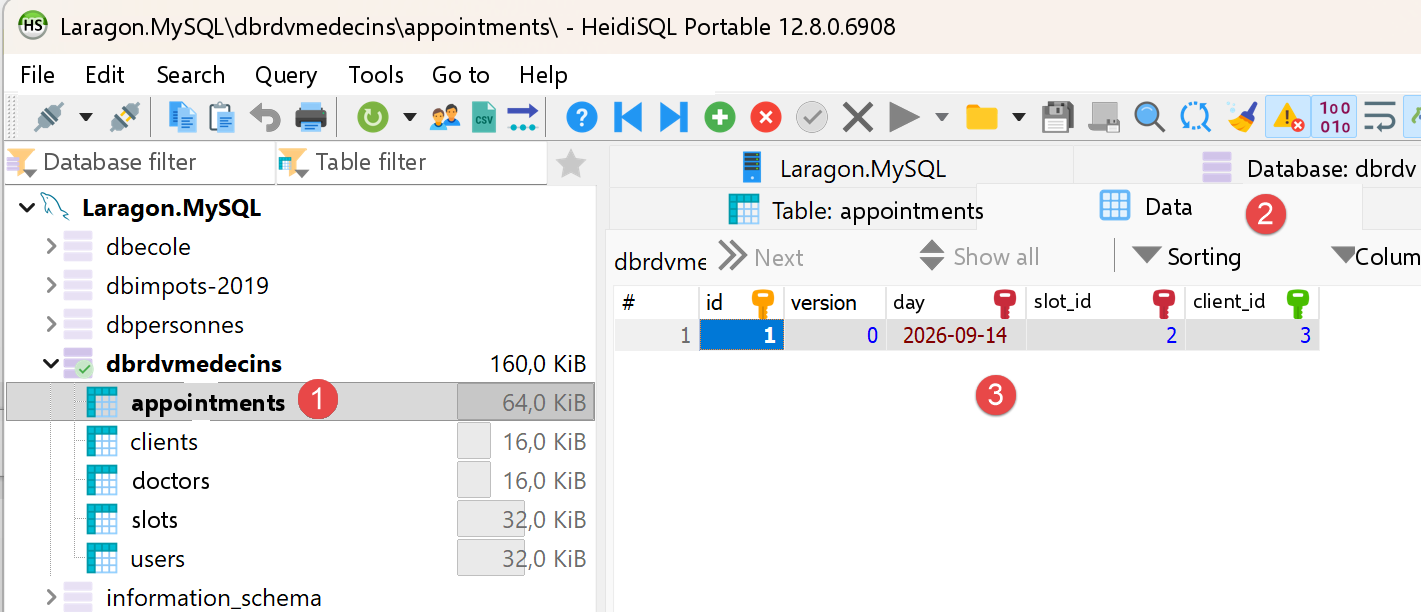Expand the dbecole database node
The height and width of the screenshot is (612, 1421).
coord(51,246)
